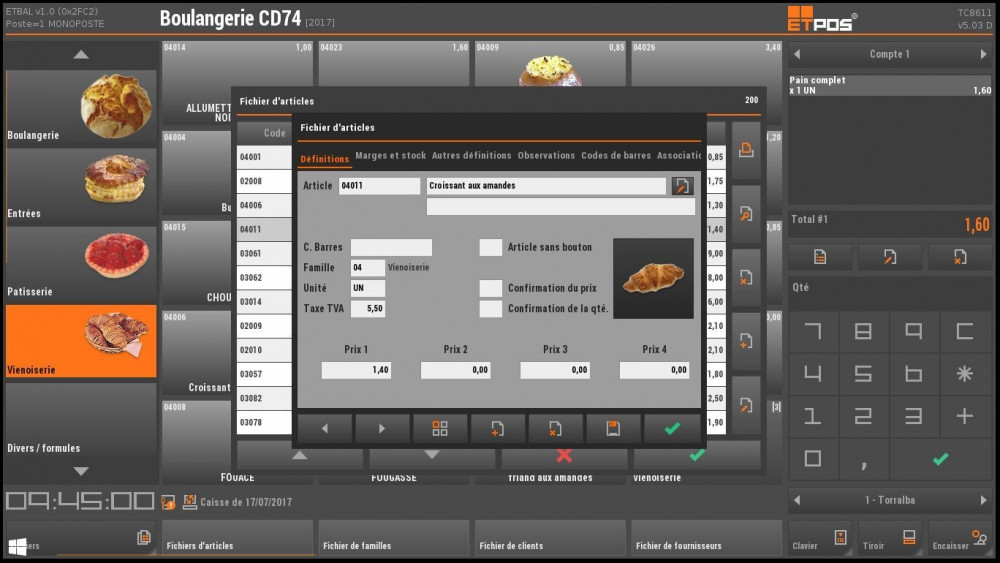Viewport: 1000px width, 563px height.
Task: Open Fichier de clients
Action: coord(552,539)
